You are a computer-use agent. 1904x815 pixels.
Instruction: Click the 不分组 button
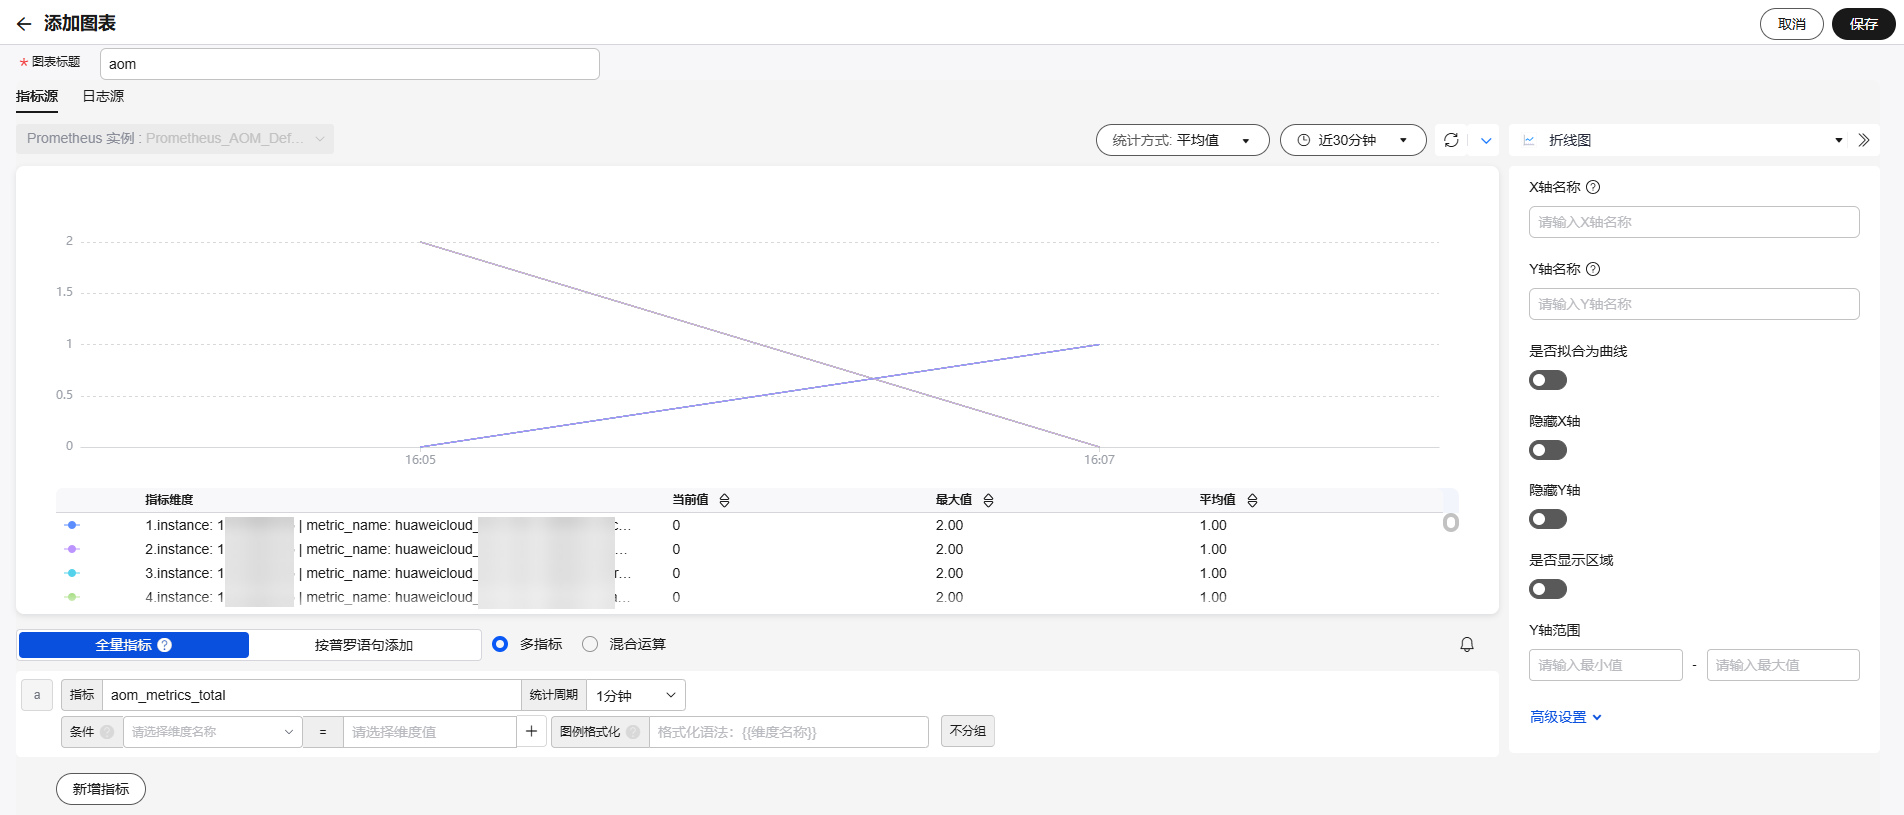pos(968,731)
